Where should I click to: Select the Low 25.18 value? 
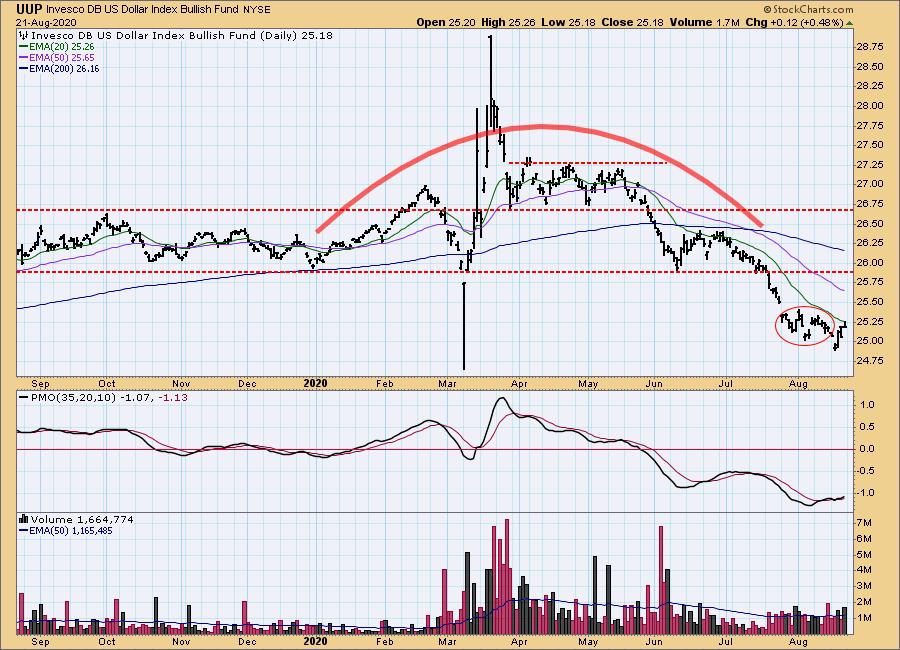(x=569, y=22)
